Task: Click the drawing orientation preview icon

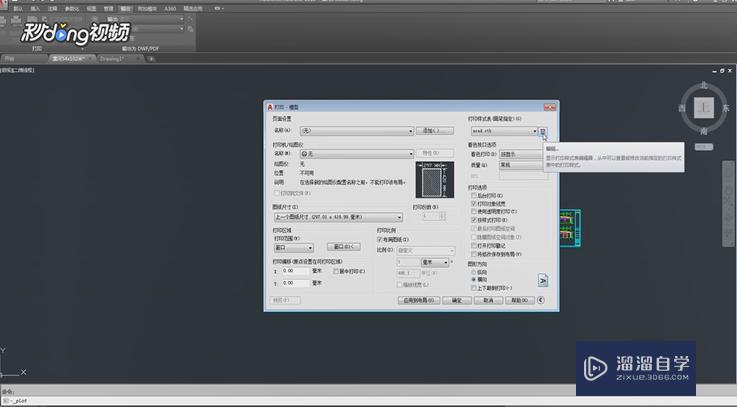Action: [542, 280]
